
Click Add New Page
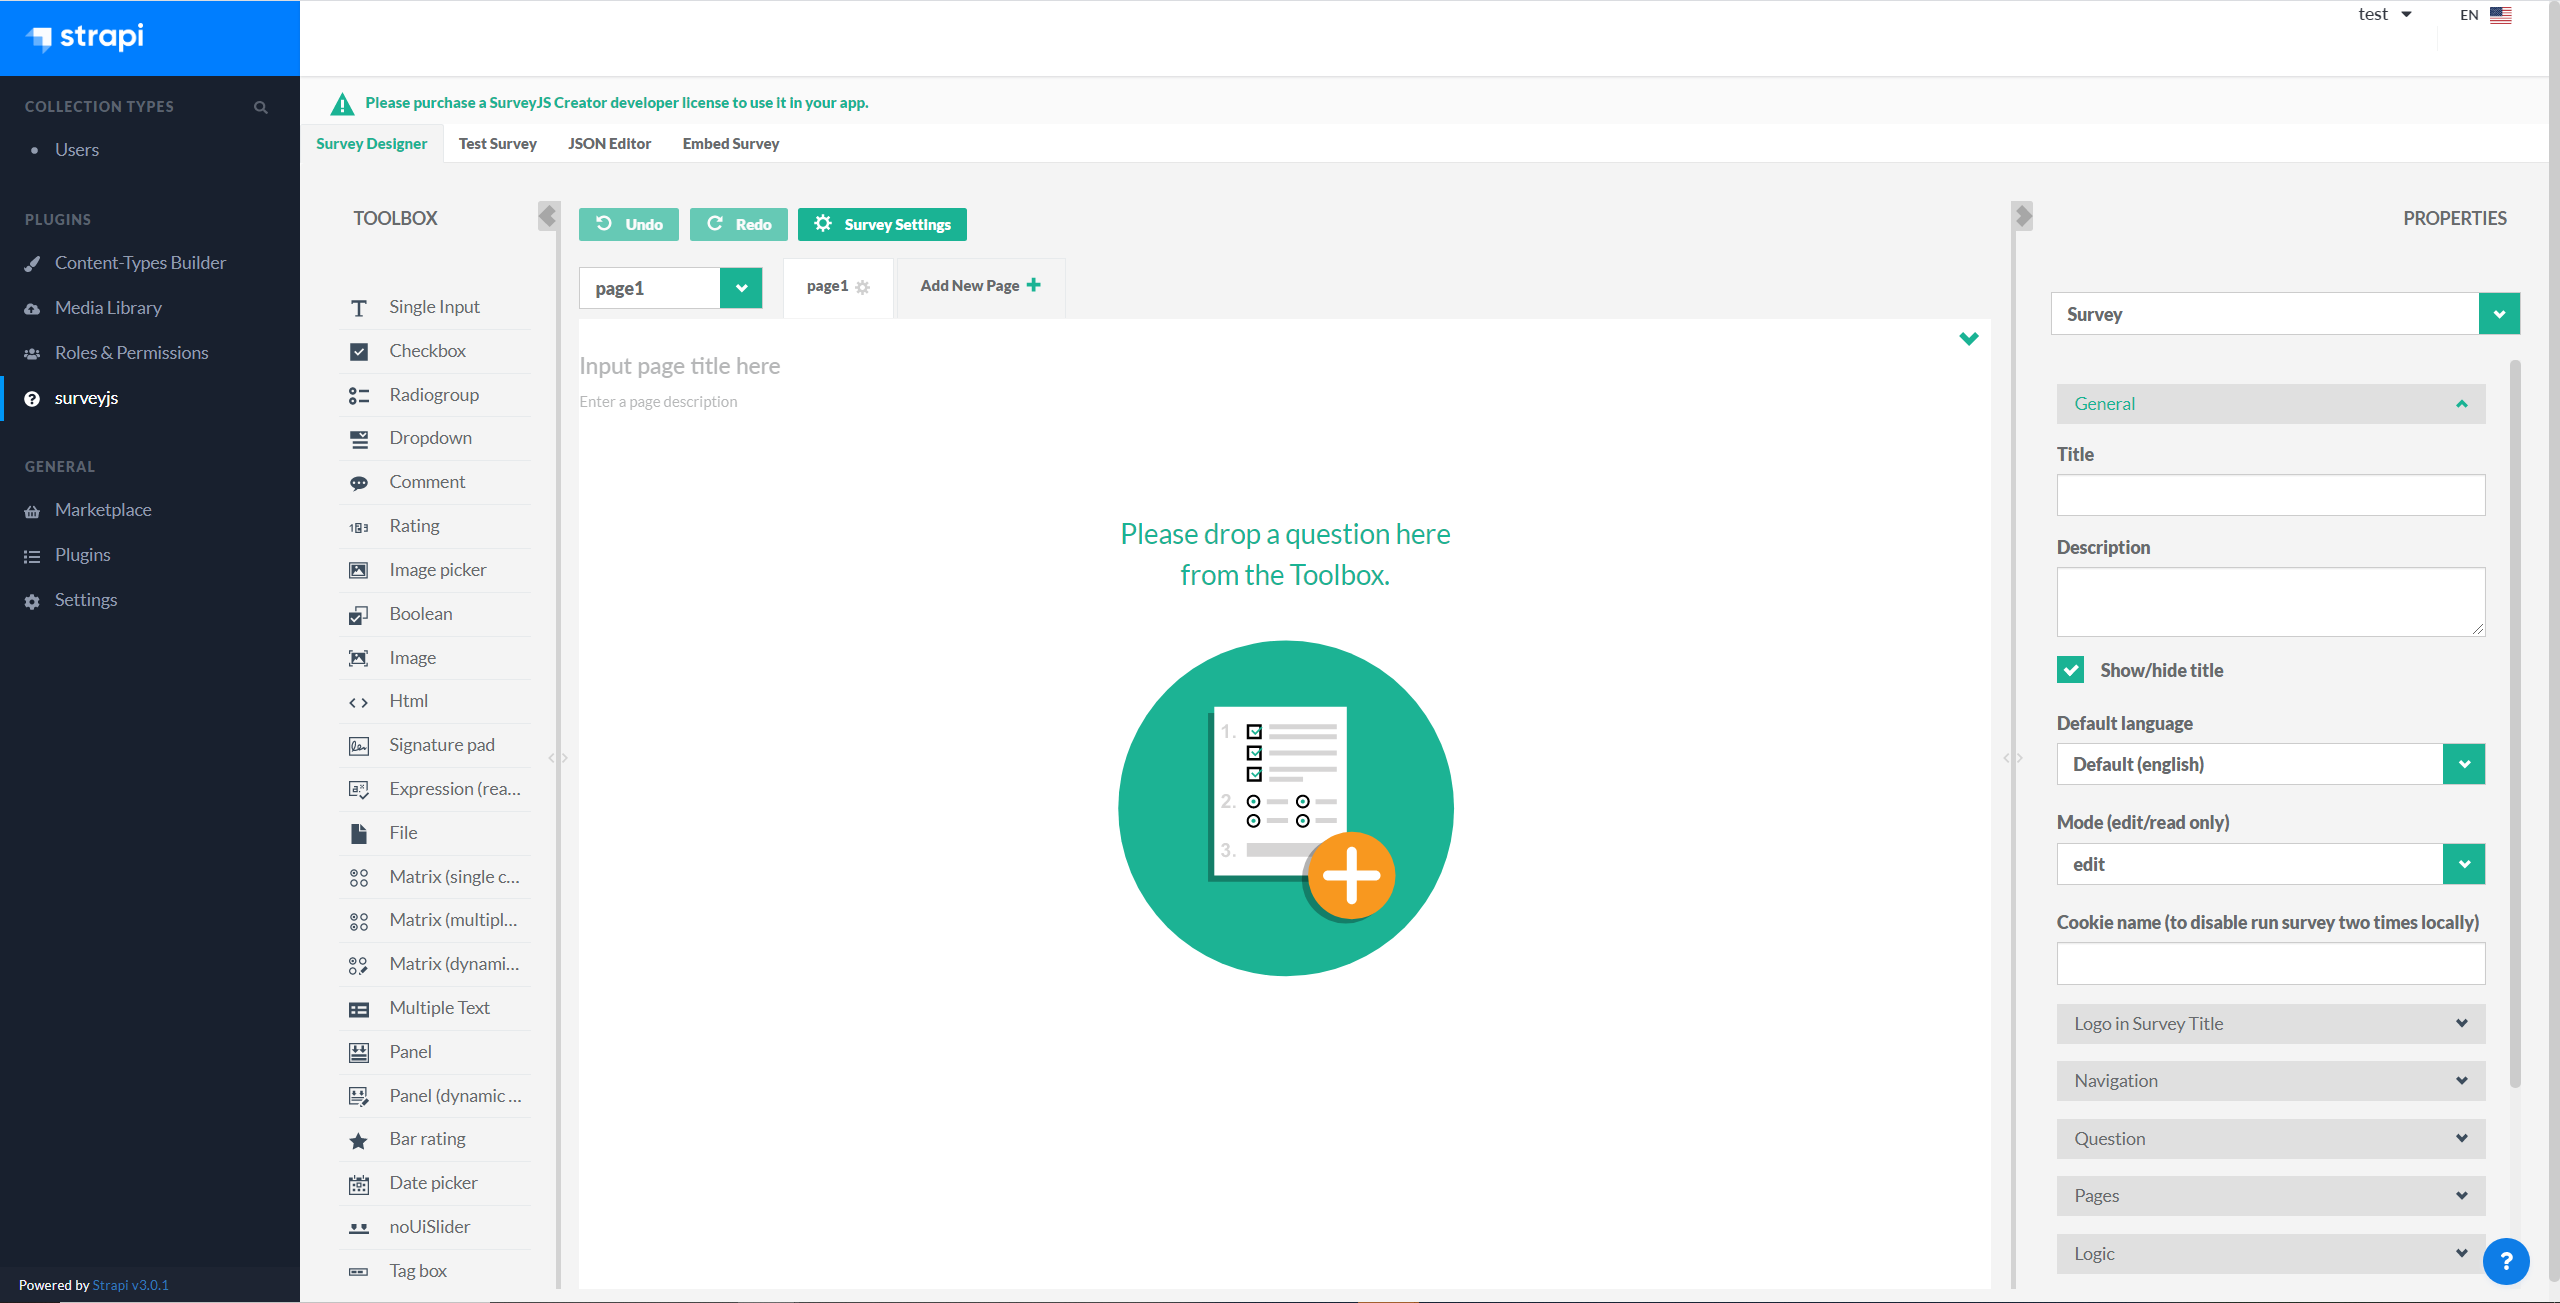pyautogui.click(x=980, y=286)
